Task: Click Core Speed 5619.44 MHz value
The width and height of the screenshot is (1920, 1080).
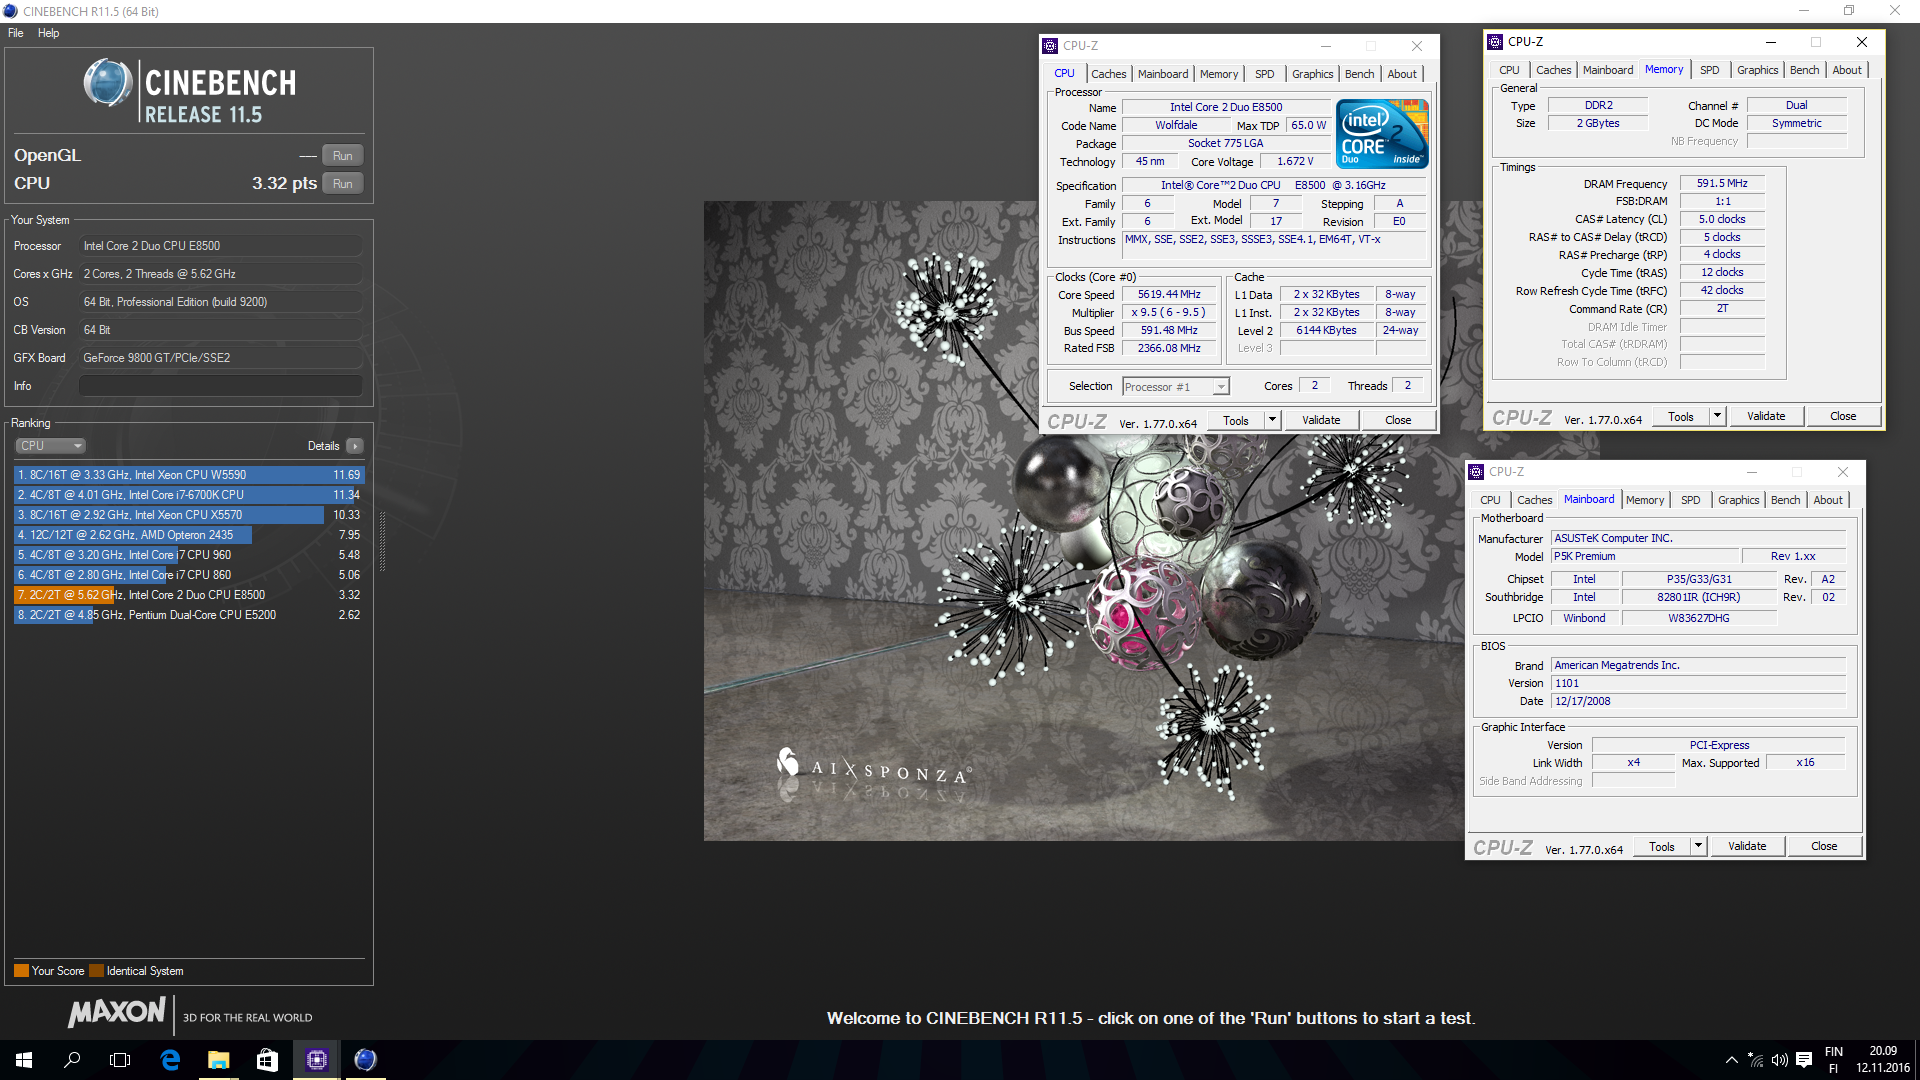Action: [1169, 295]
